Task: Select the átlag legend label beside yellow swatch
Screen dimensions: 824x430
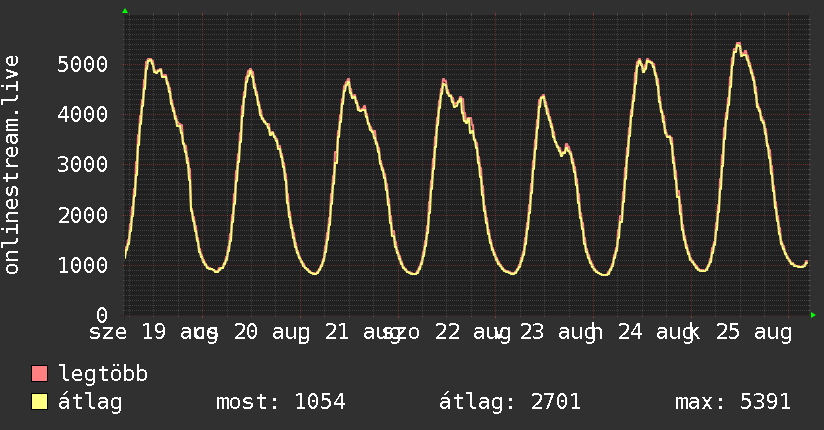Action: pyautogui.click(x=90, y=403)
